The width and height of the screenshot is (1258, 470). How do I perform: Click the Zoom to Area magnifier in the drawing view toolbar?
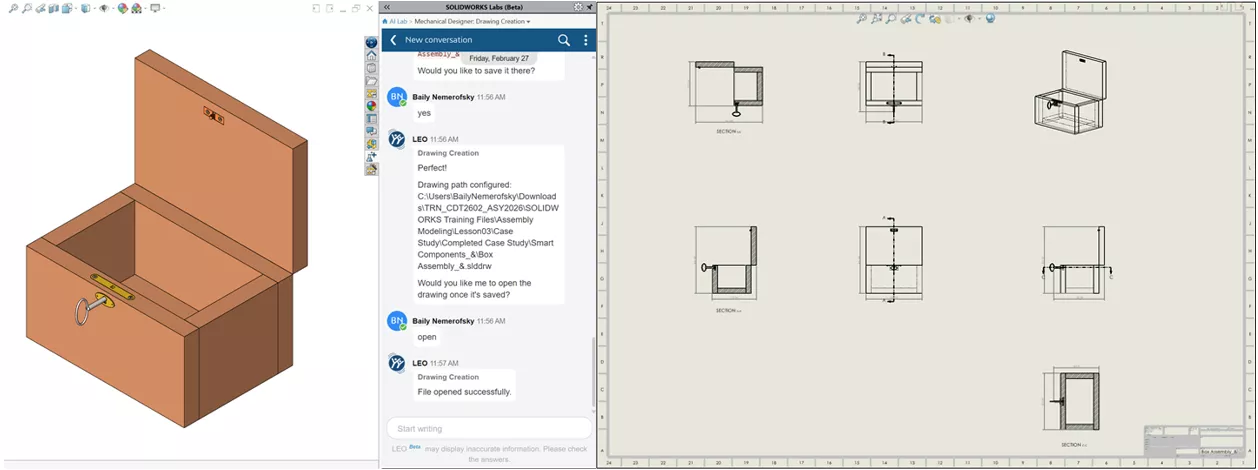tap(892, 18)
